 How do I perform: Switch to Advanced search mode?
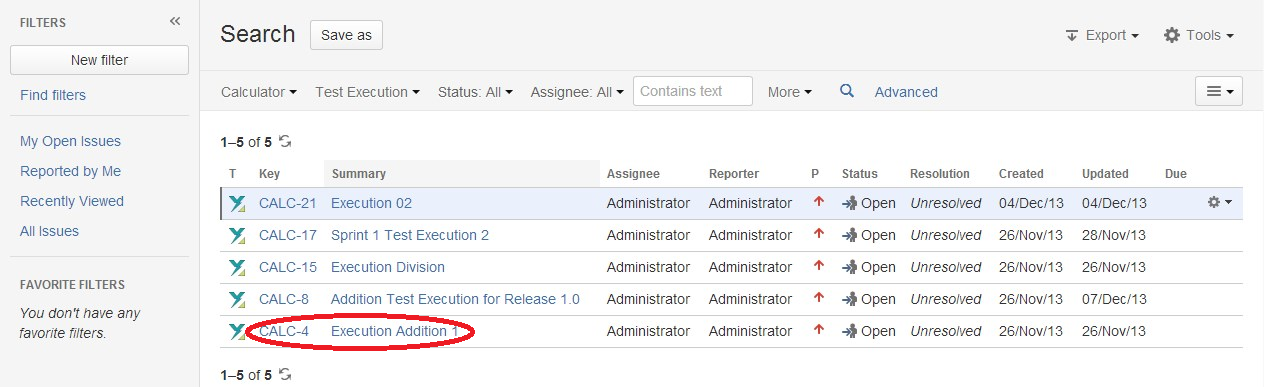(x=906, y=92)
